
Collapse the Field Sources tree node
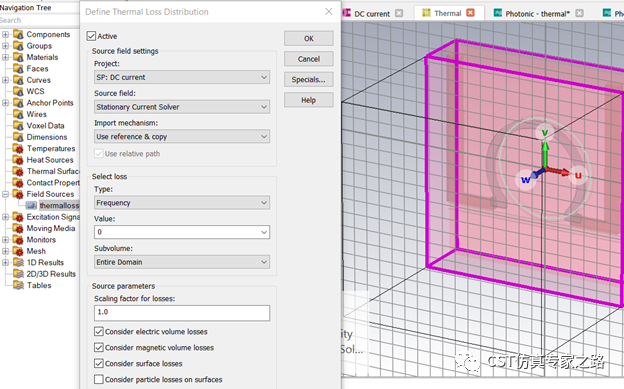[6, 194]
